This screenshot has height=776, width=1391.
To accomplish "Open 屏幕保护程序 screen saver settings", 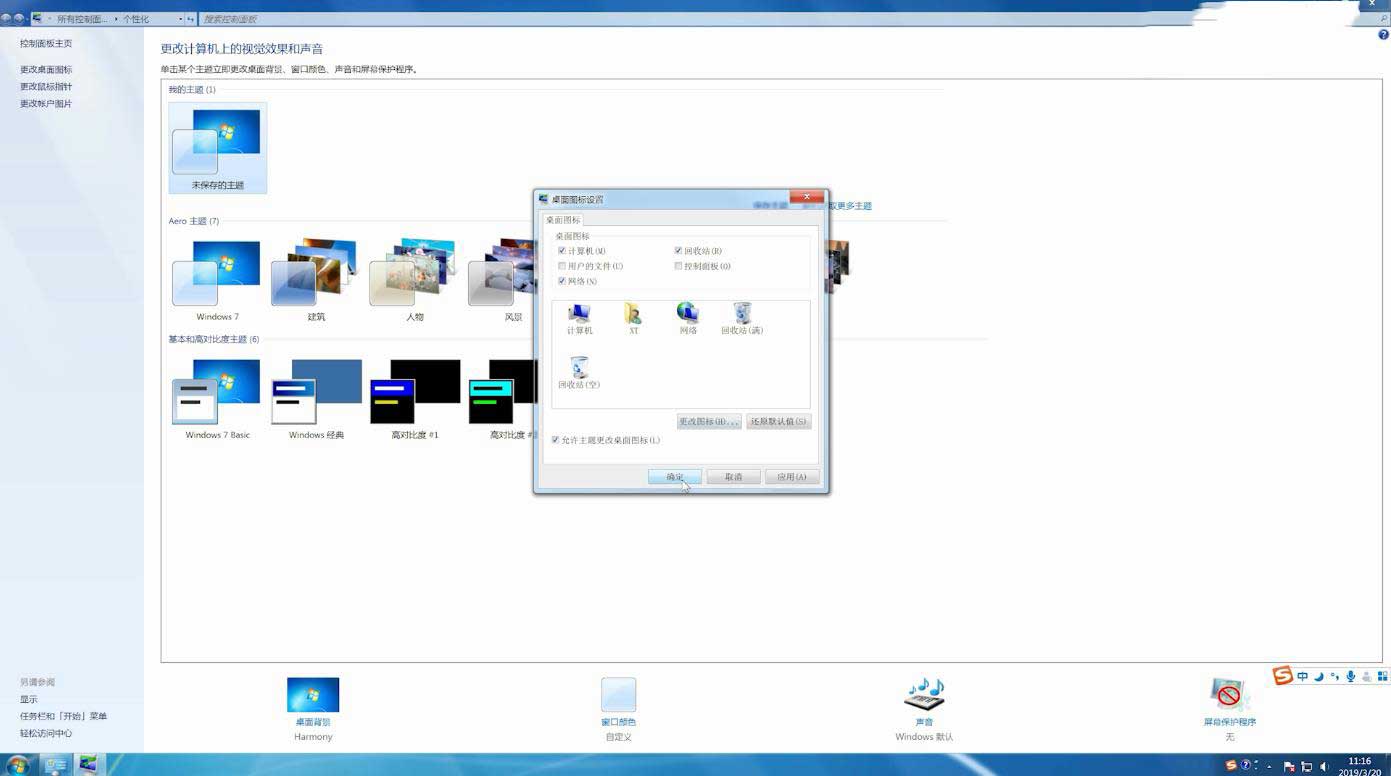I will 1229,708.
